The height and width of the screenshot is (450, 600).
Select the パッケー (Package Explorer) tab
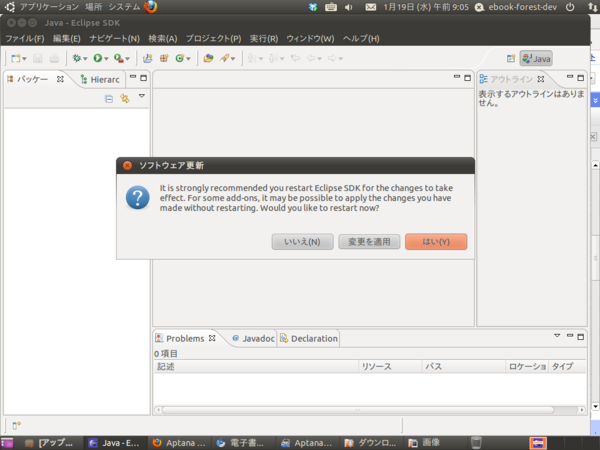coord(35,79)
